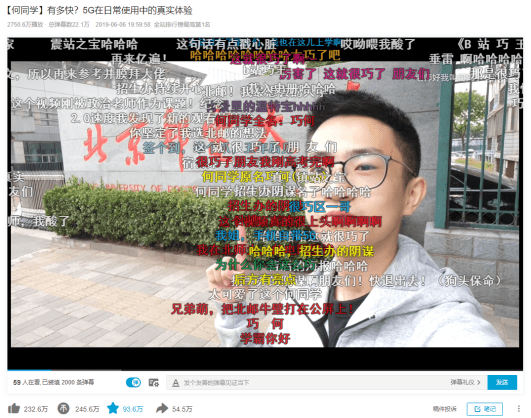Click the coin count 245.6万

[x=87, y=409]
